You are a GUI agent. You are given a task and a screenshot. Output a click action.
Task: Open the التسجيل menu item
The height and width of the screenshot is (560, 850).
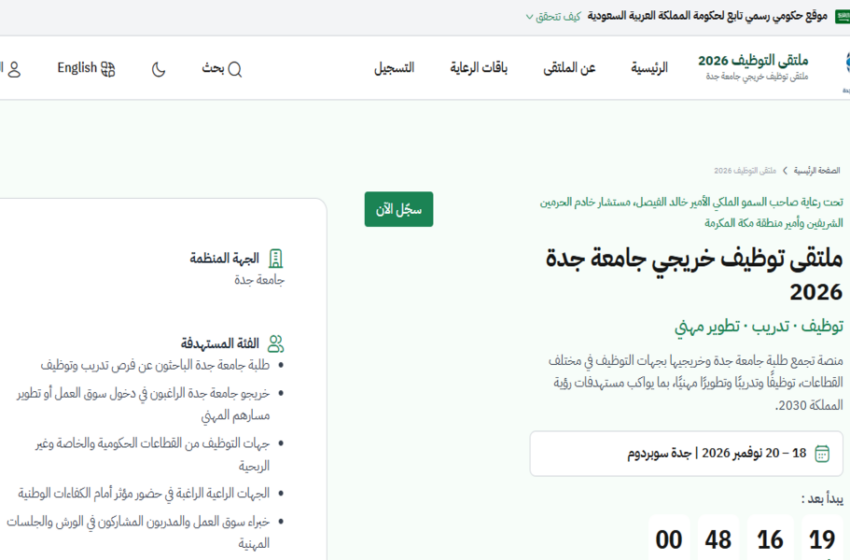click(x=394, y=68)
